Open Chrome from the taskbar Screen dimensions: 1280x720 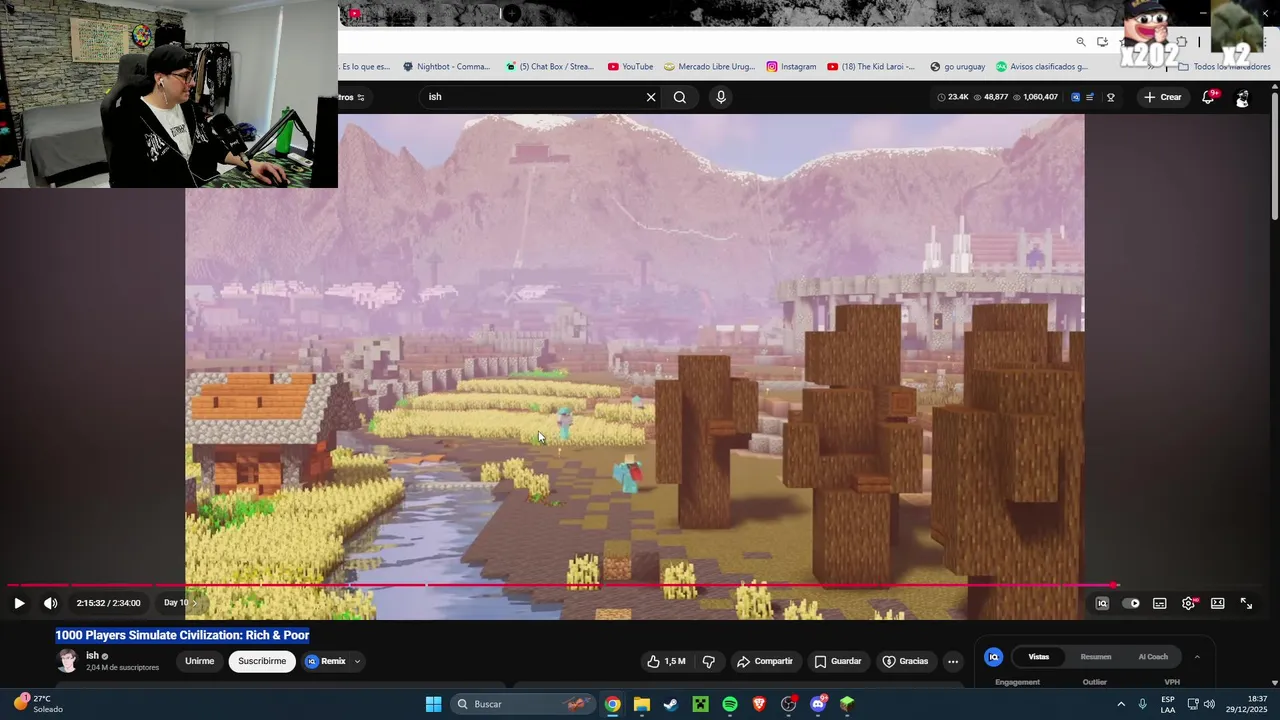(612, 704)
